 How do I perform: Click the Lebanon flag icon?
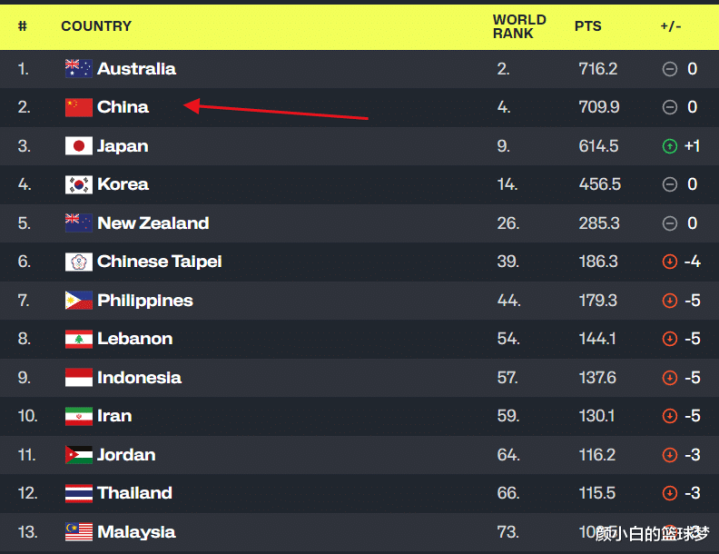[x=78, y=339]
